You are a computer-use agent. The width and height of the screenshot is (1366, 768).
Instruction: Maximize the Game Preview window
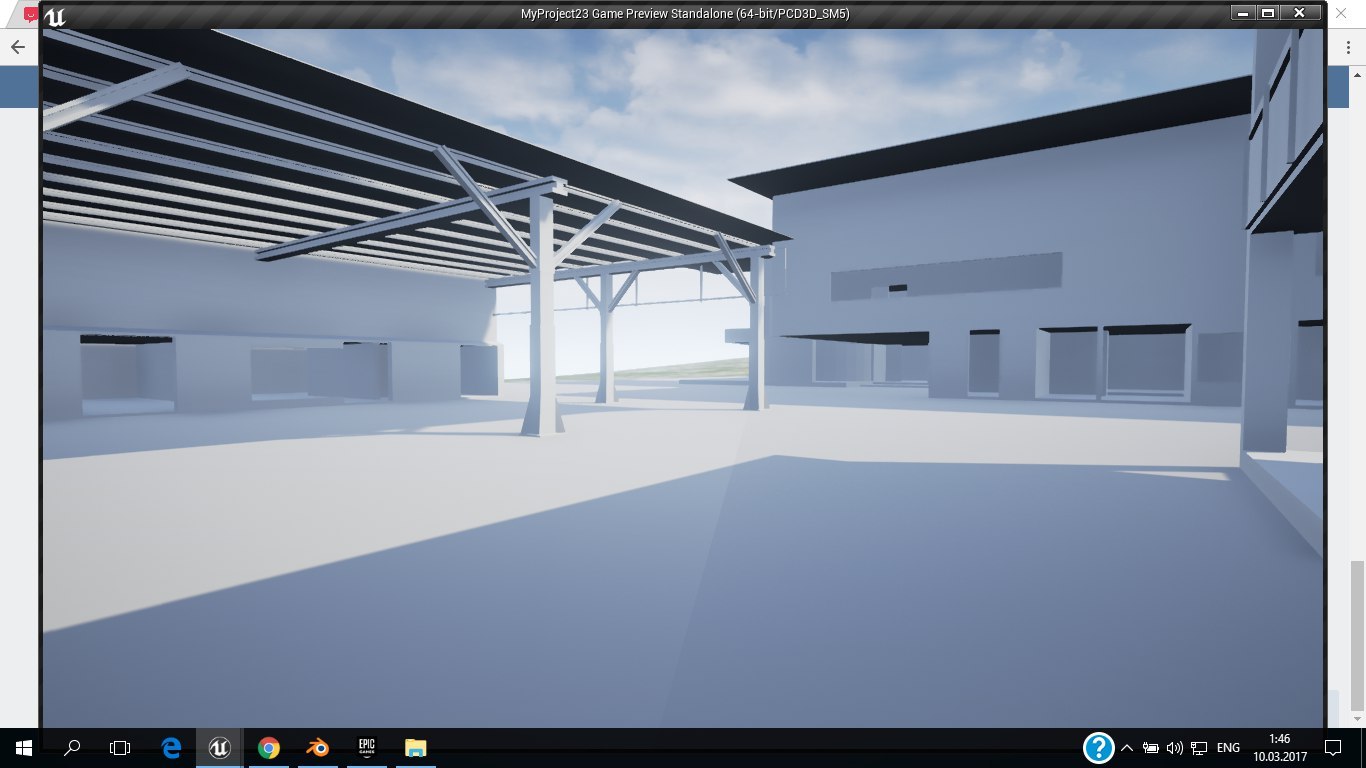point(1268,12)
